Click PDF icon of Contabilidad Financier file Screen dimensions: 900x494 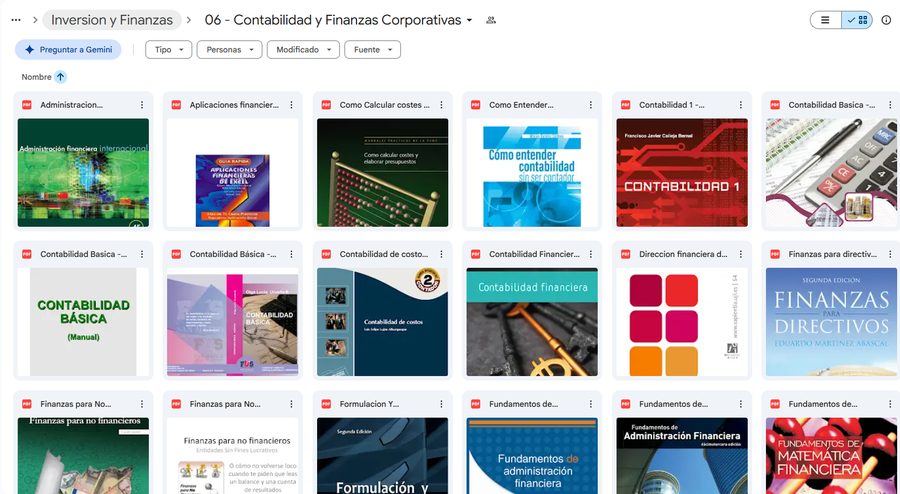coord(475,254)
